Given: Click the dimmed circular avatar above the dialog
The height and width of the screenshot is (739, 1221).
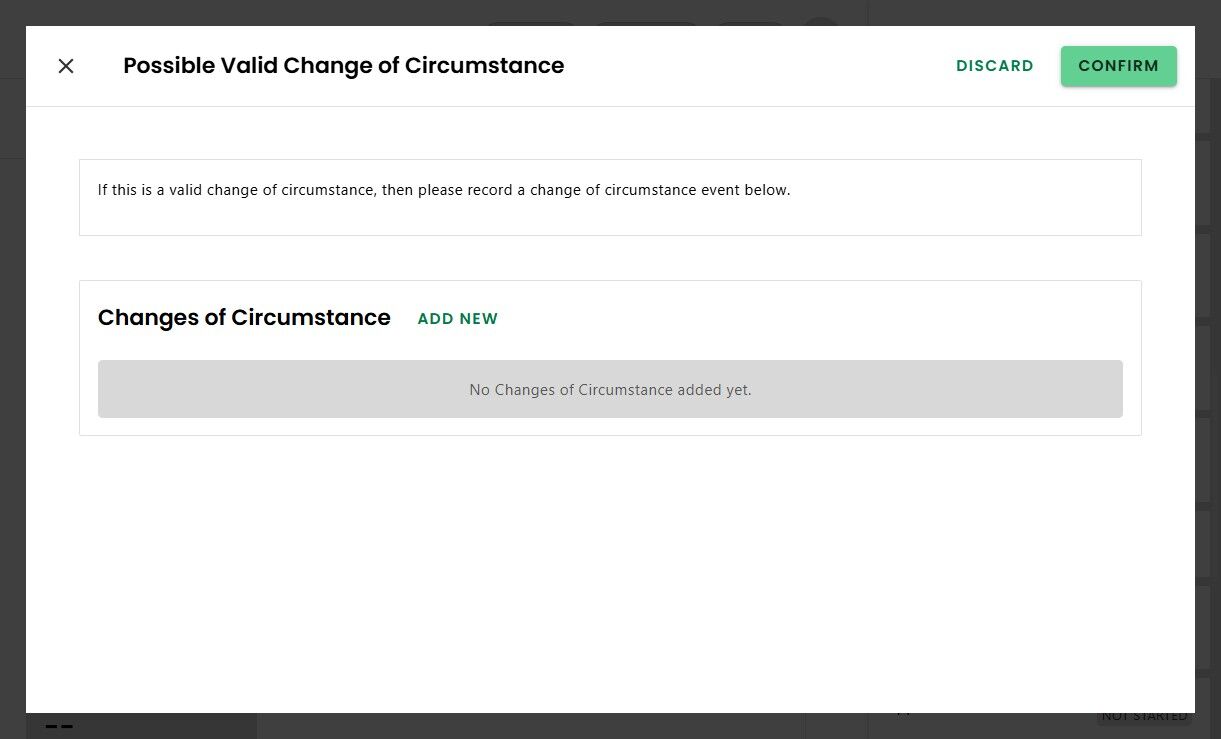Looking at the screenshot, I should [x=821, y=21].
